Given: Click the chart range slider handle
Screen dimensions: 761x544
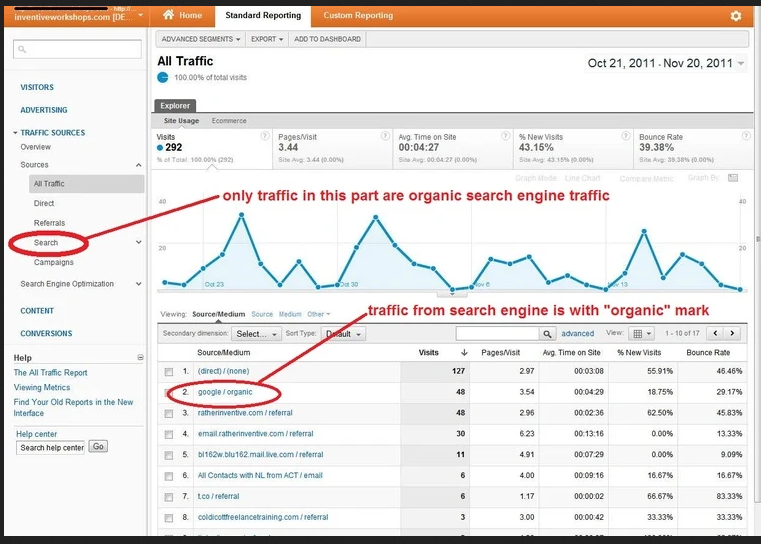Looking at the screenshot, I should click(x=452, y=293).
